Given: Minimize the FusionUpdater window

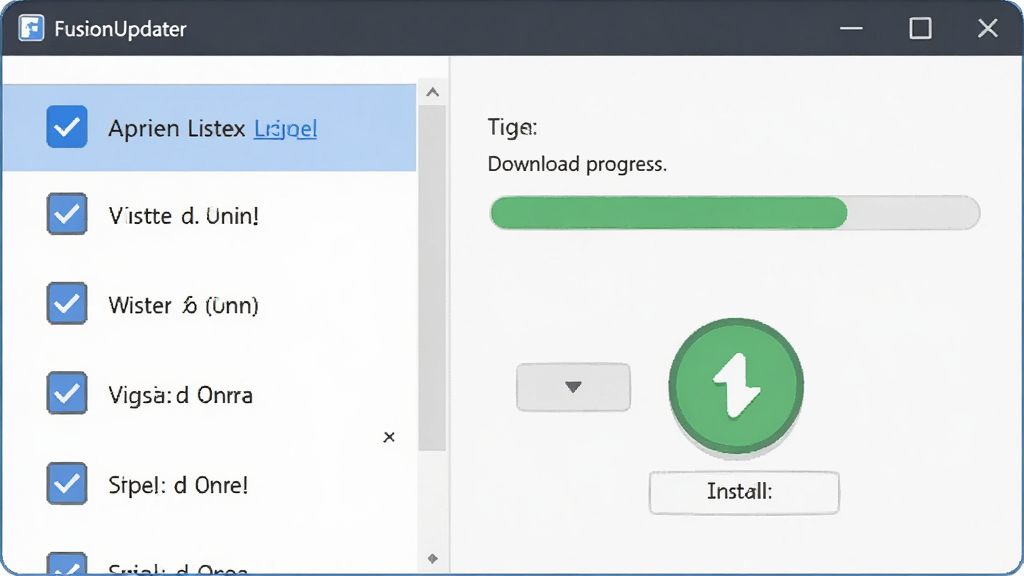Looking at the screenshot, I should pyautogui.click(x=851, y=28).
